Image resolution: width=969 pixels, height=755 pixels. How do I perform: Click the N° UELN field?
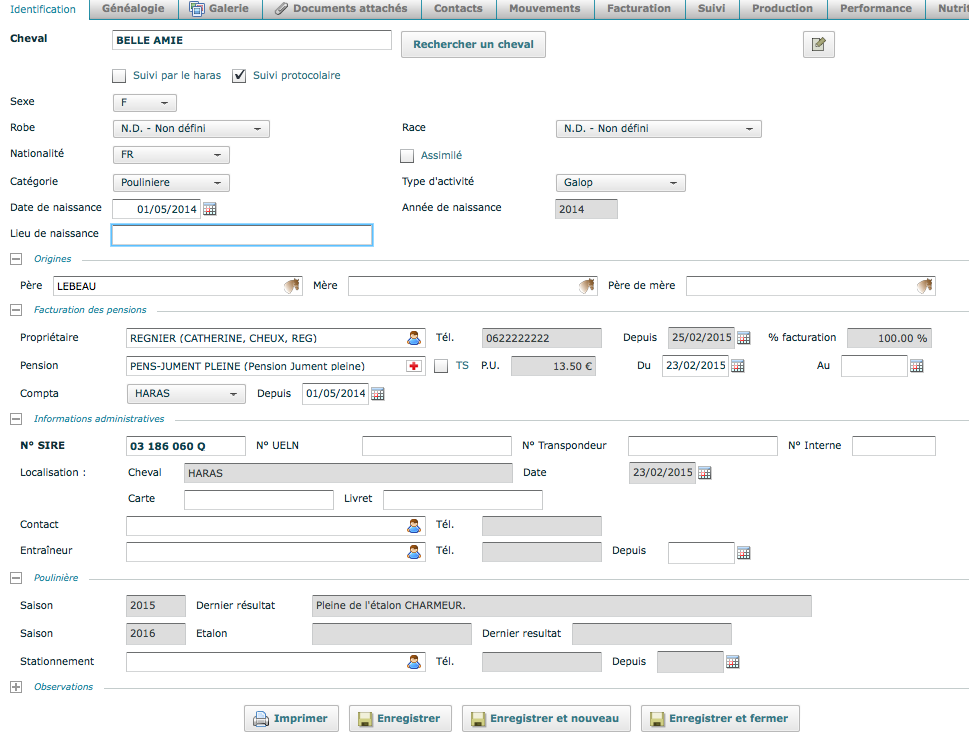[x=437, y=446]
